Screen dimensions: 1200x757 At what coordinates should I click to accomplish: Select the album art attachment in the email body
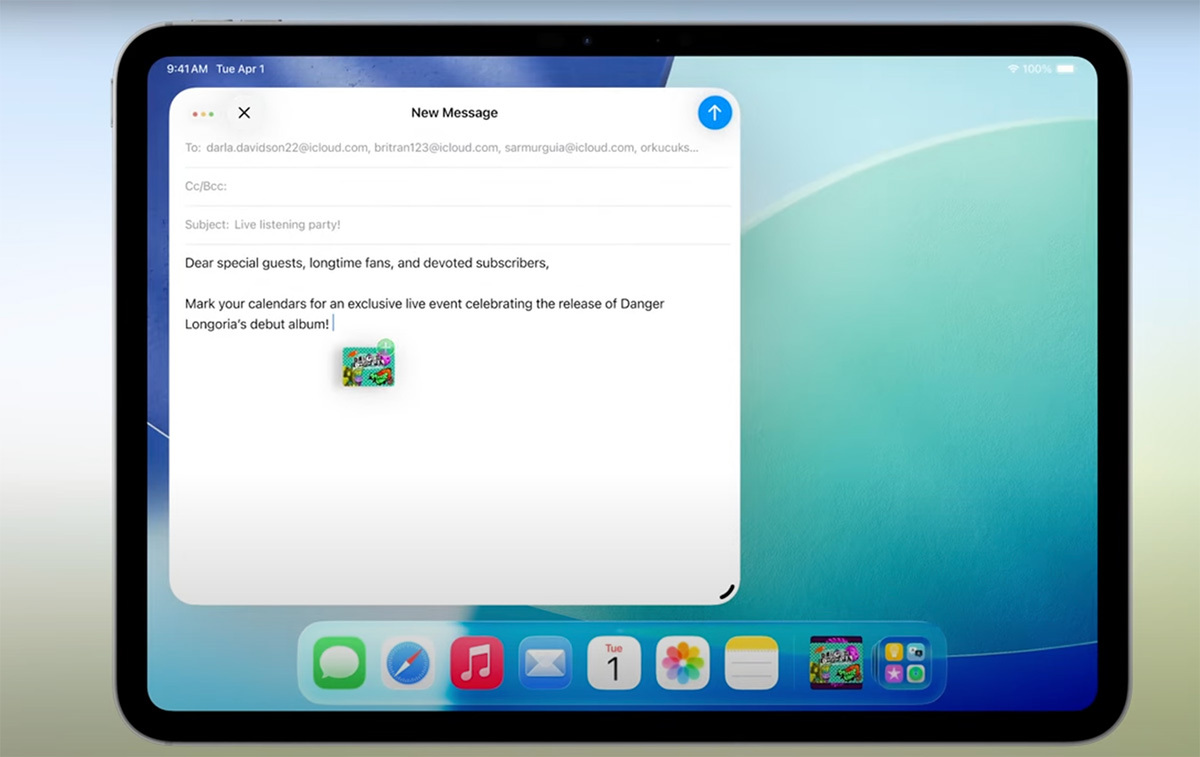tap(366, 365)
